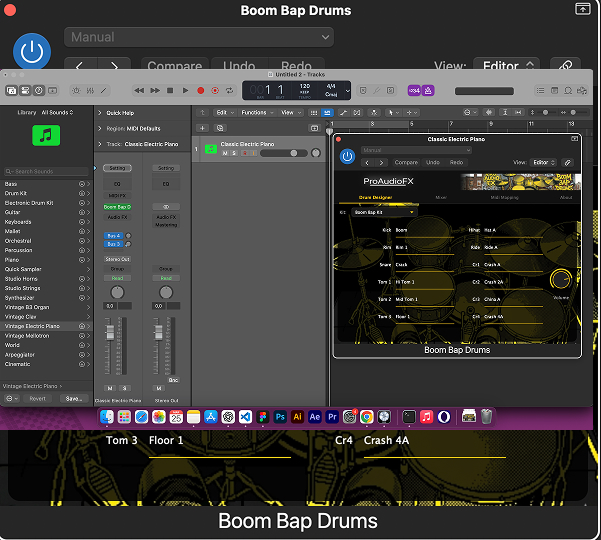
Task: Show the Smart Controls dial button
Action: coord(76,91)
